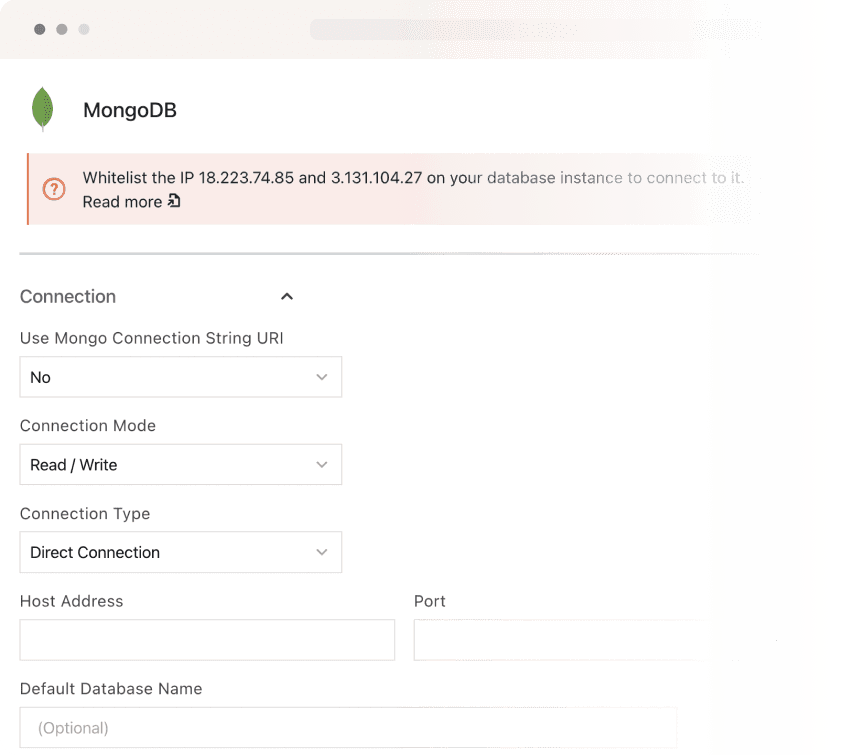Image resolution: width=856 pixels, height=755 pixels.
Task: Click the question mark help icon in warning banner
Action: [54, 189]
